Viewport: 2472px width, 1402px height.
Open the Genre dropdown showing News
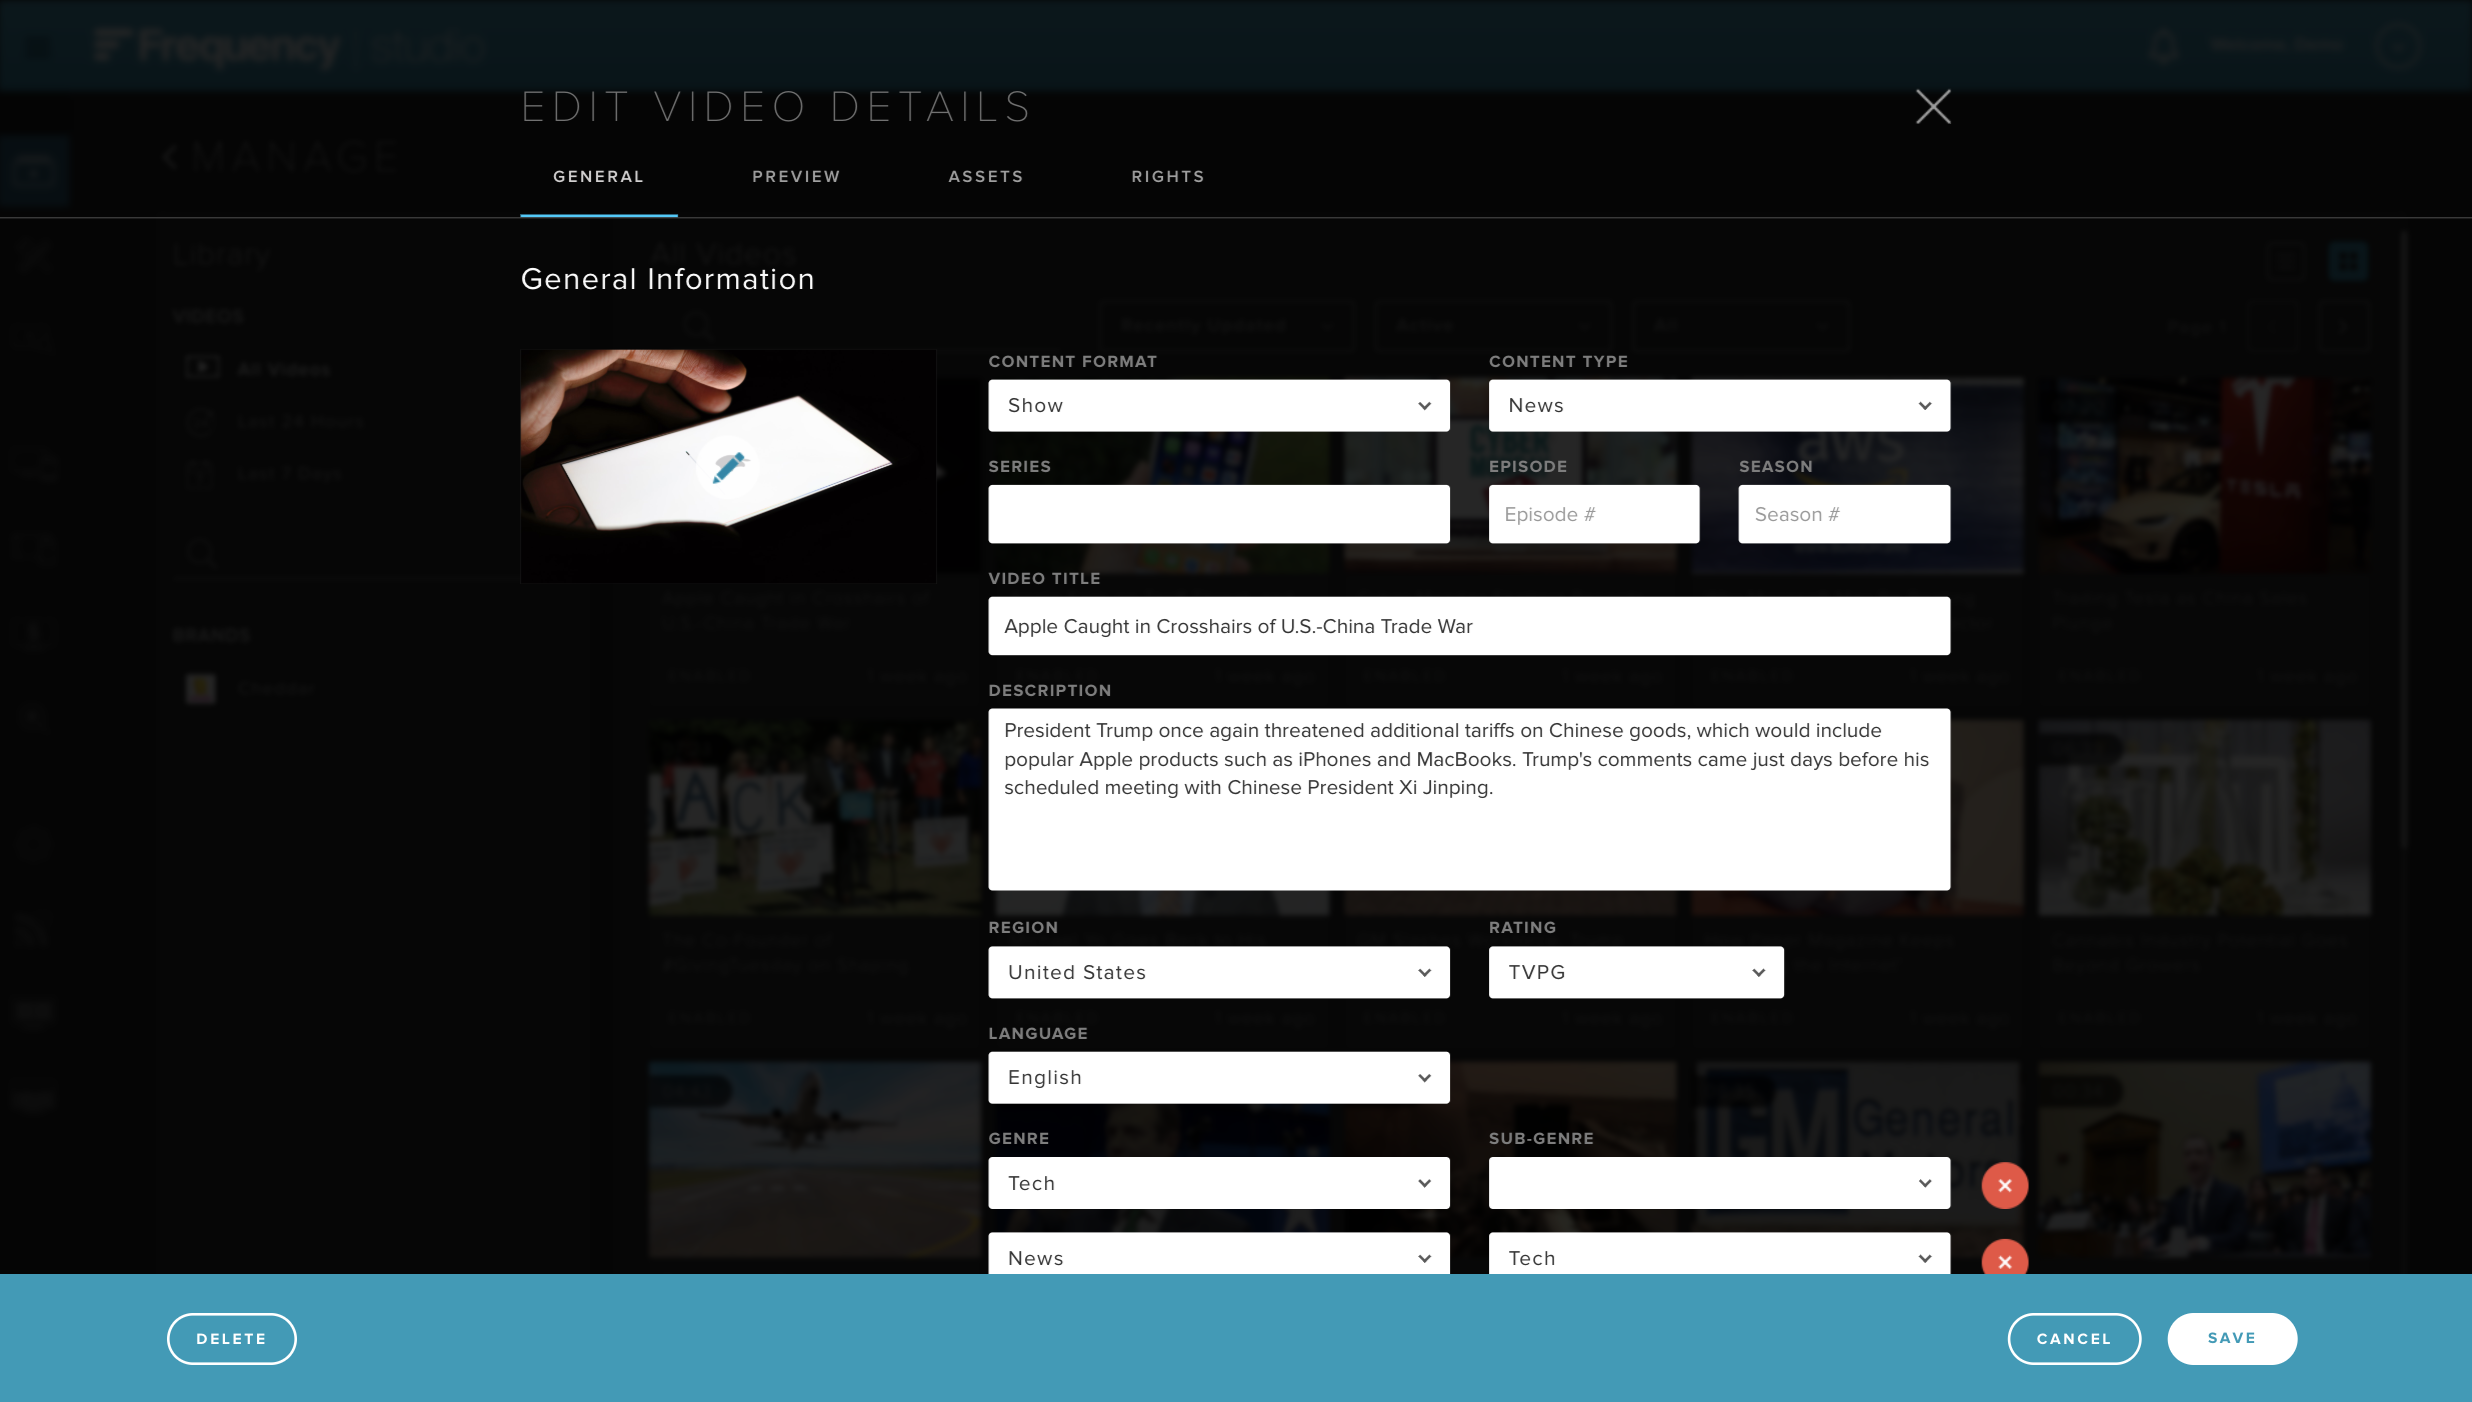click(1218, 1254)
